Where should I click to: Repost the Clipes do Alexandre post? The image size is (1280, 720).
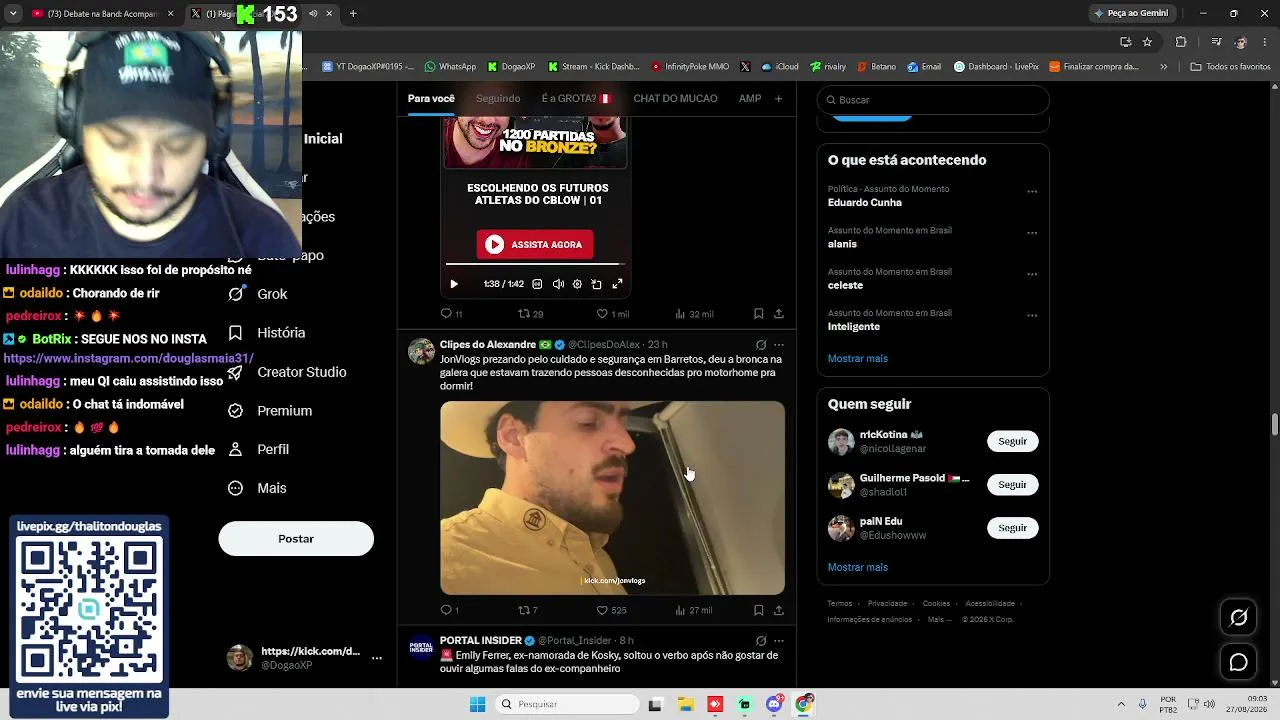(x=528, y=610)
